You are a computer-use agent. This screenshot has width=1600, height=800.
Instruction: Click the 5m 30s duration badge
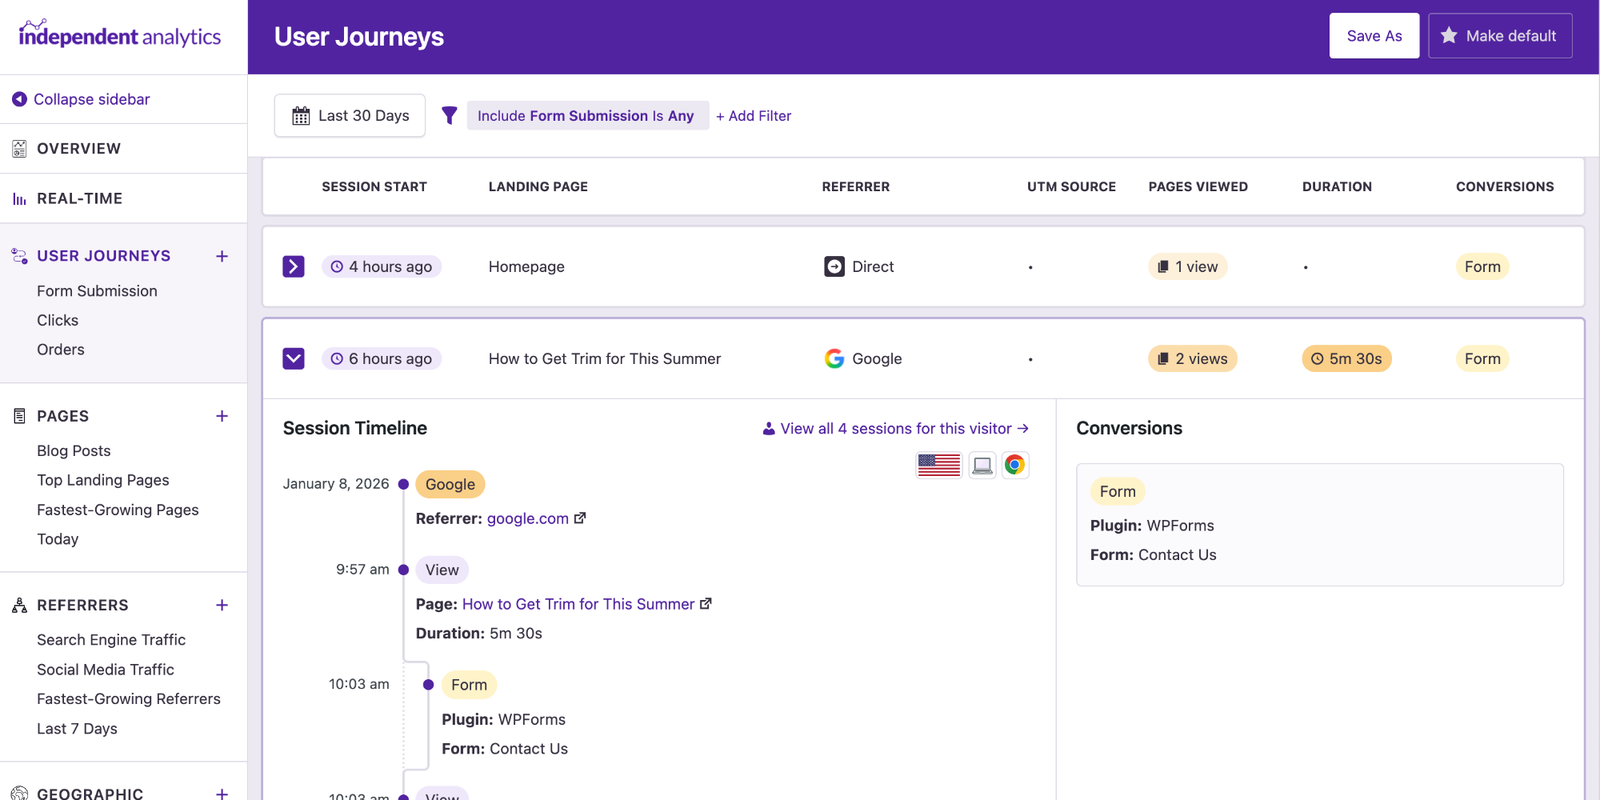pos(1346,359)
